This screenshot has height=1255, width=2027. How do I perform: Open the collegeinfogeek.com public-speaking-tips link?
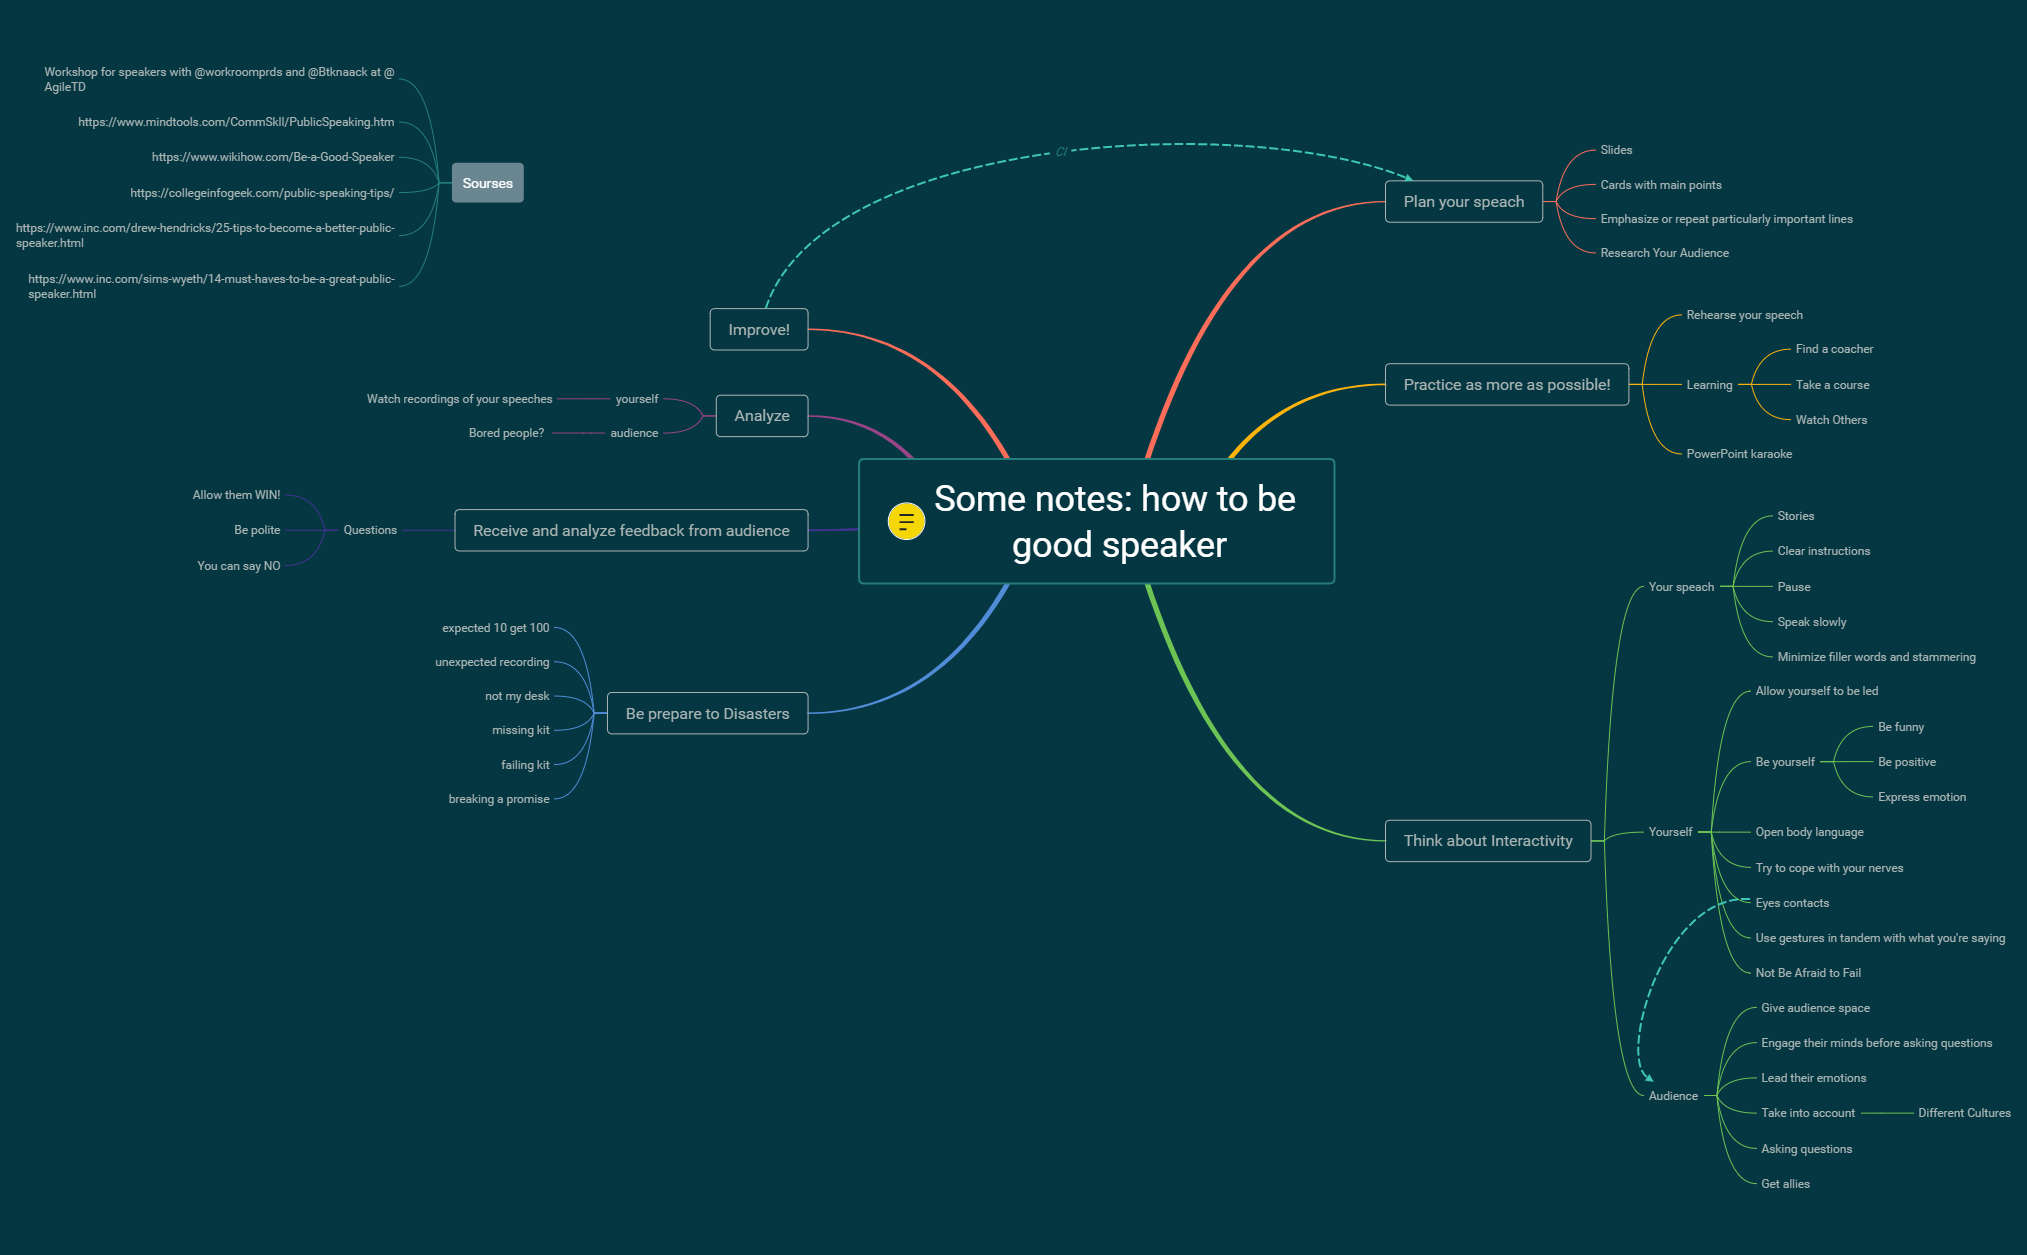coord(262,192)
